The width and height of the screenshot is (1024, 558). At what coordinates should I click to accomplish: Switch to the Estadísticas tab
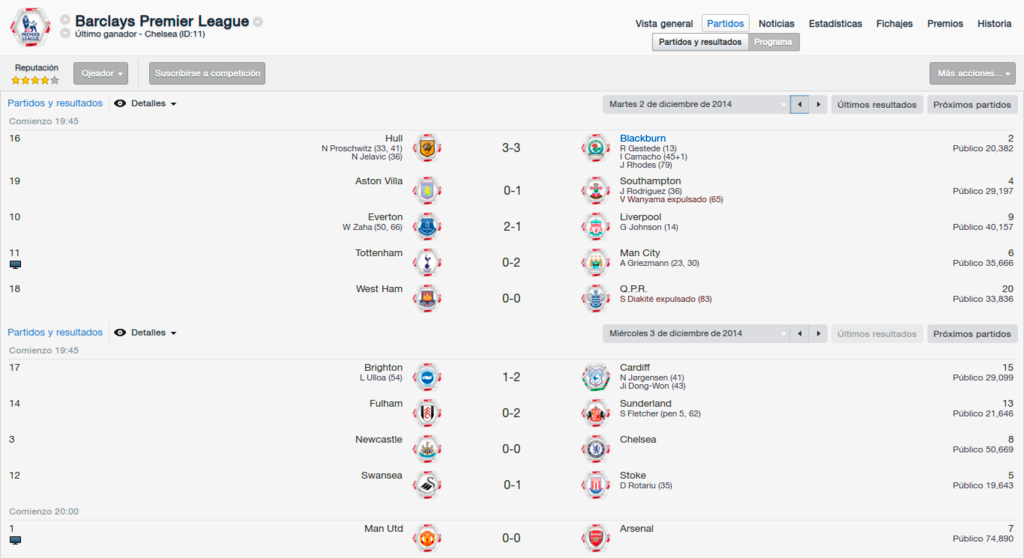[835, 24]
